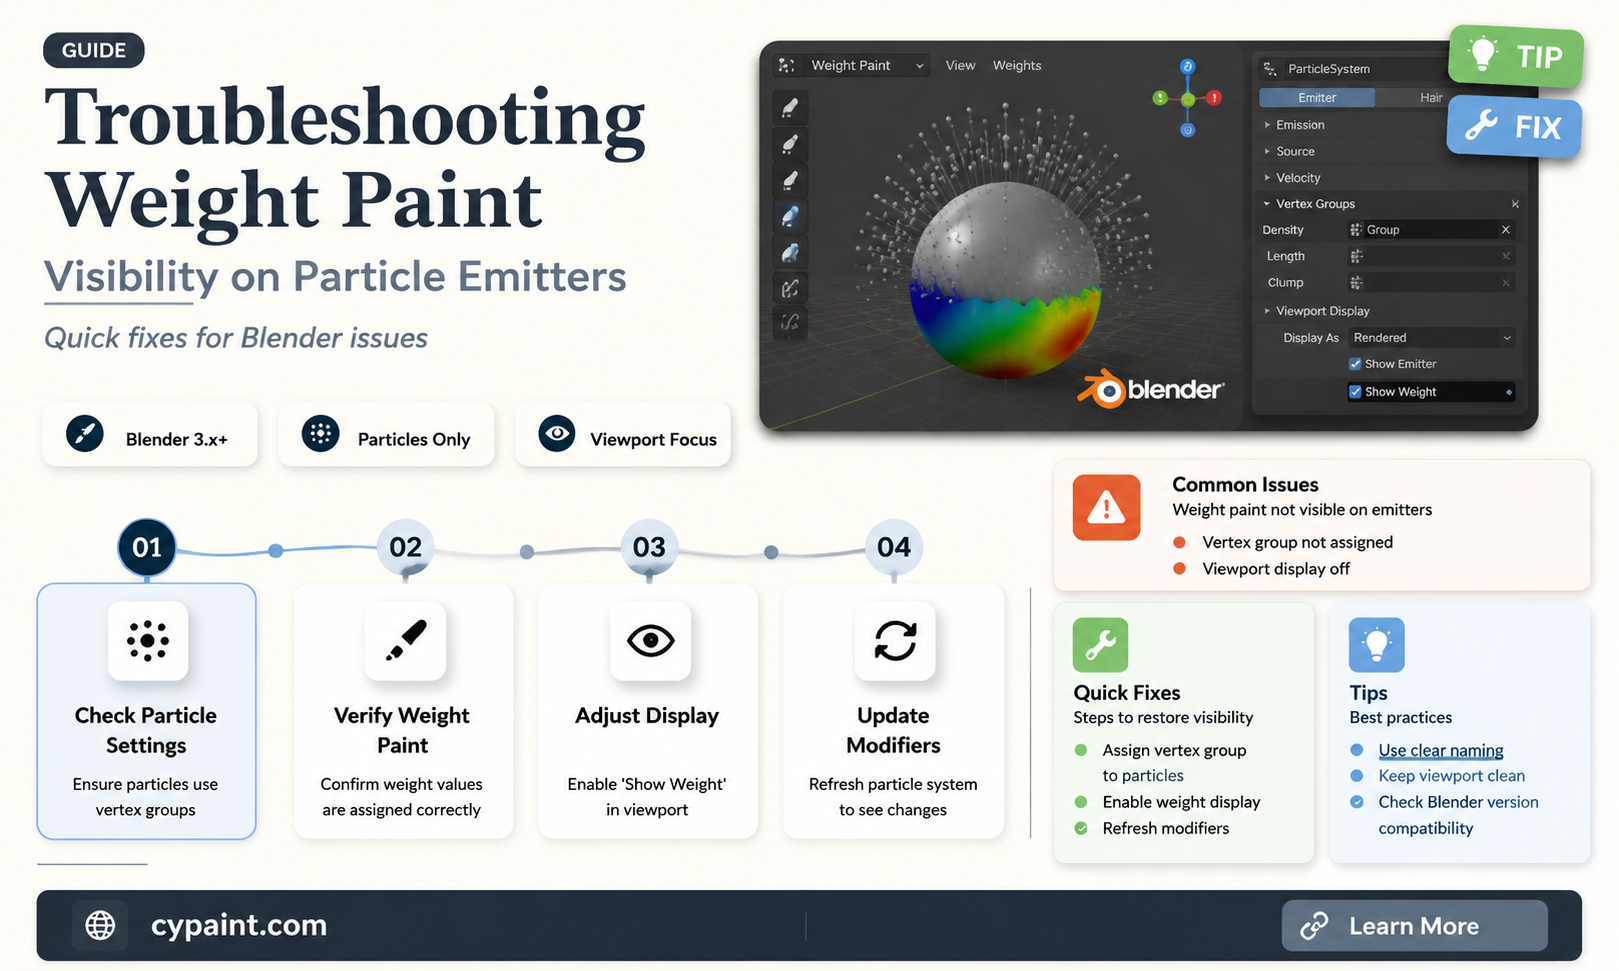This screenshot has height=971, width=1619.
Task: Click the green wrench Quick Fixes icon
Action: tap(1100, 645)
